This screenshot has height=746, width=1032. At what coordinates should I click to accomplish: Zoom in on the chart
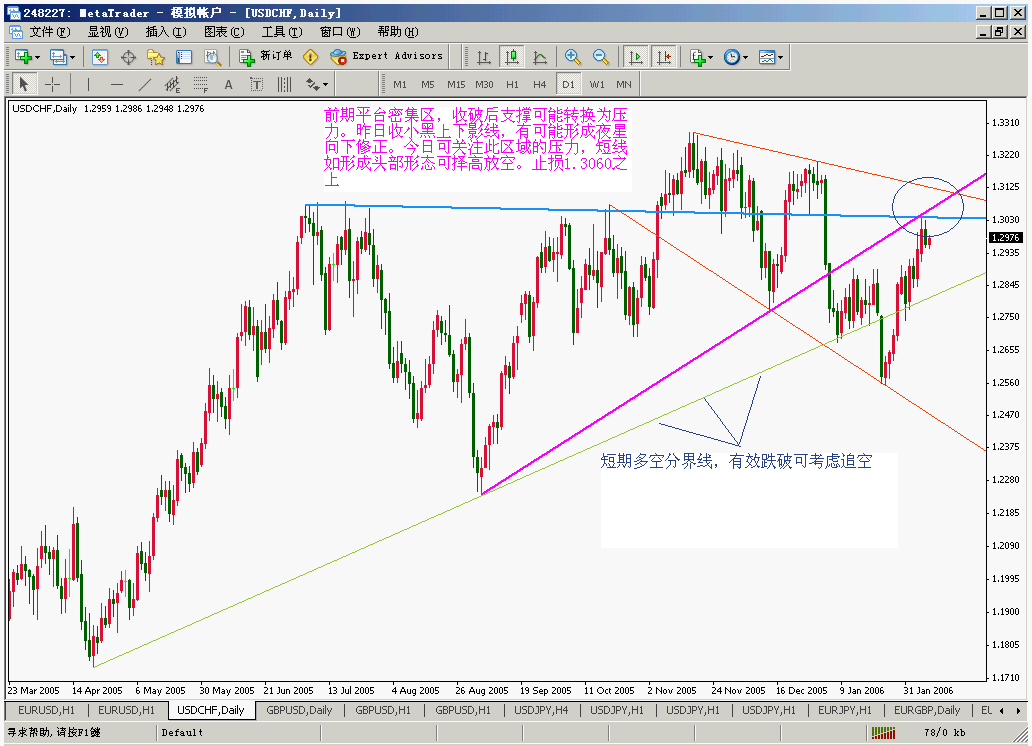(573, 57)
